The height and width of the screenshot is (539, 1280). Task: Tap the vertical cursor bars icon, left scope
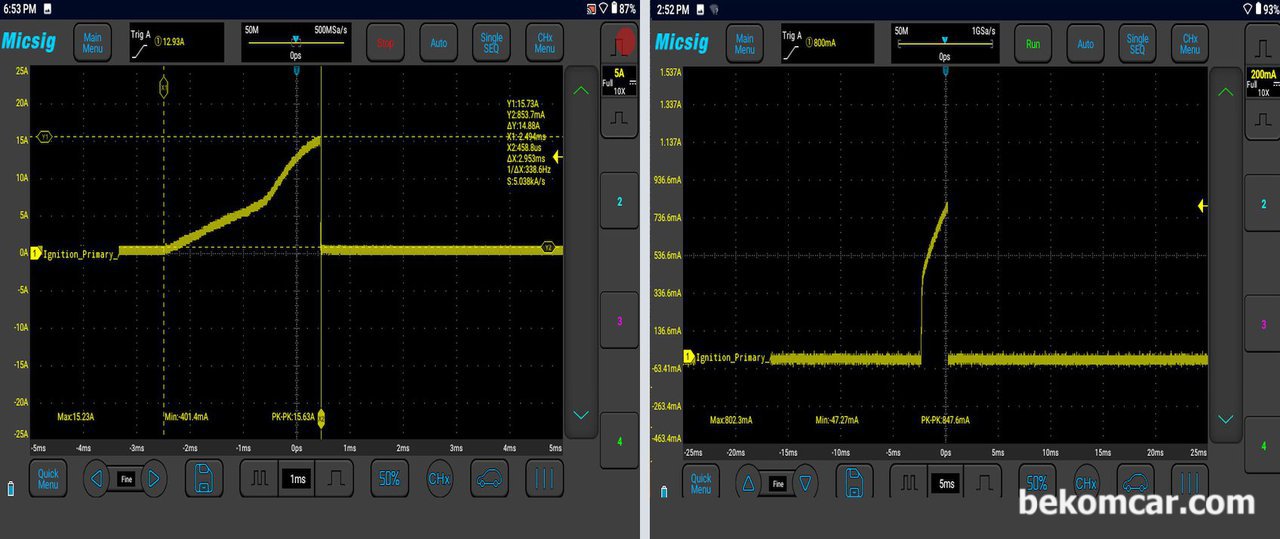coord(544,478)
